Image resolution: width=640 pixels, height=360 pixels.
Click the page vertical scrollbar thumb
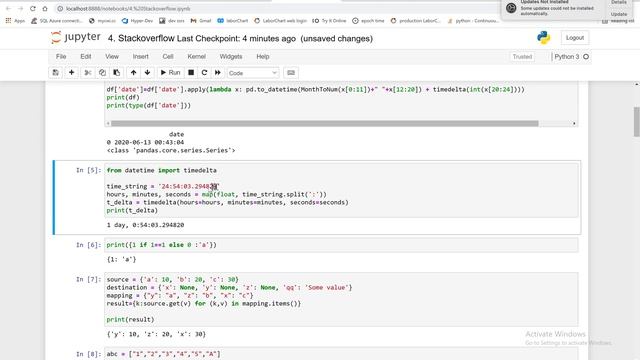[637, 122]
